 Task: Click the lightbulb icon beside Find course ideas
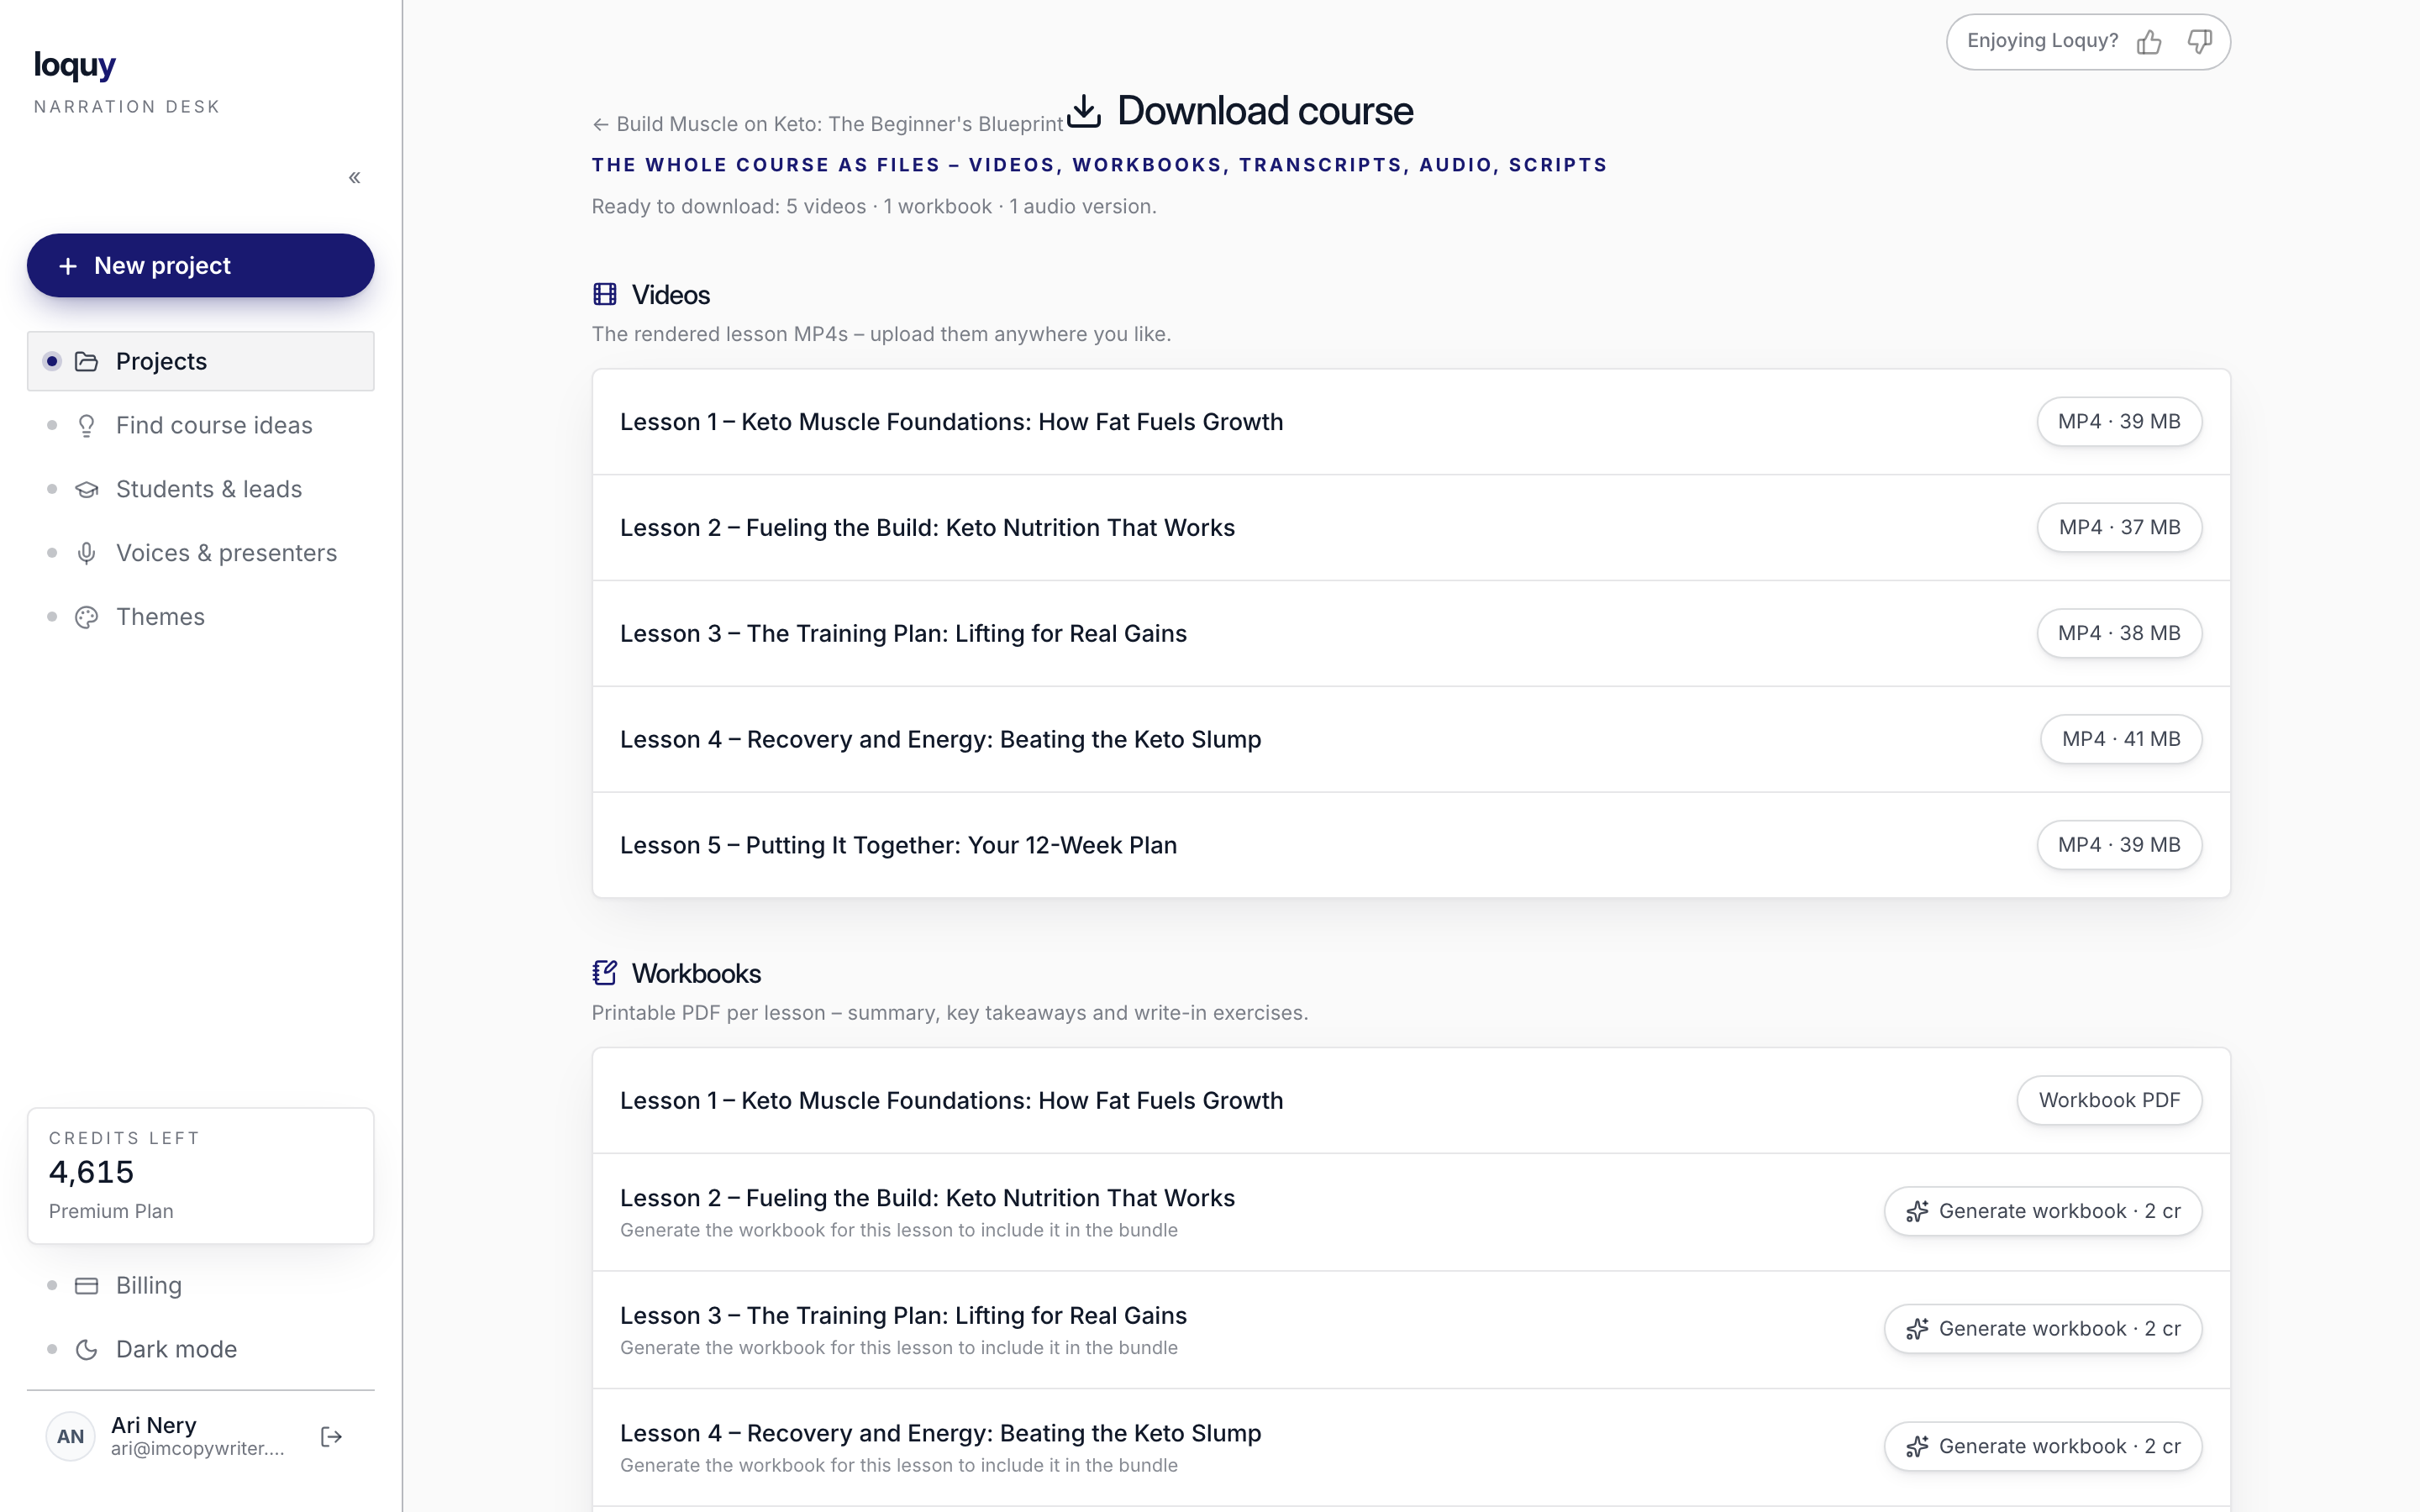(x=87, y=425)
